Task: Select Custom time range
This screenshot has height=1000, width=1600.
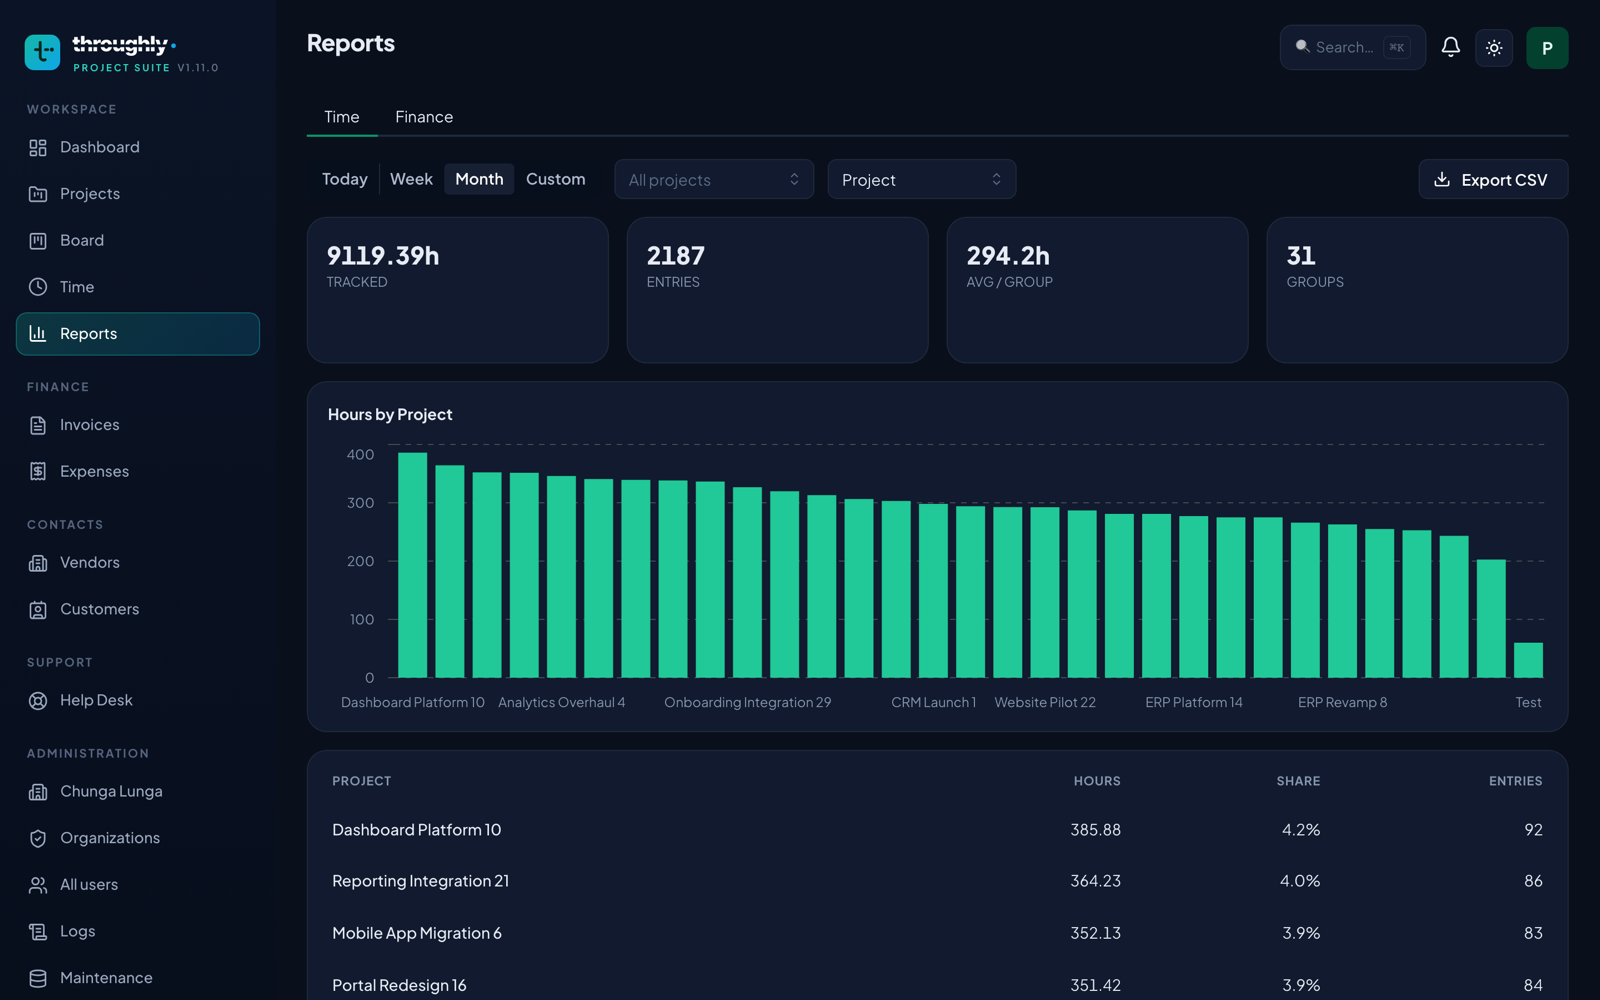Action: 556,179
